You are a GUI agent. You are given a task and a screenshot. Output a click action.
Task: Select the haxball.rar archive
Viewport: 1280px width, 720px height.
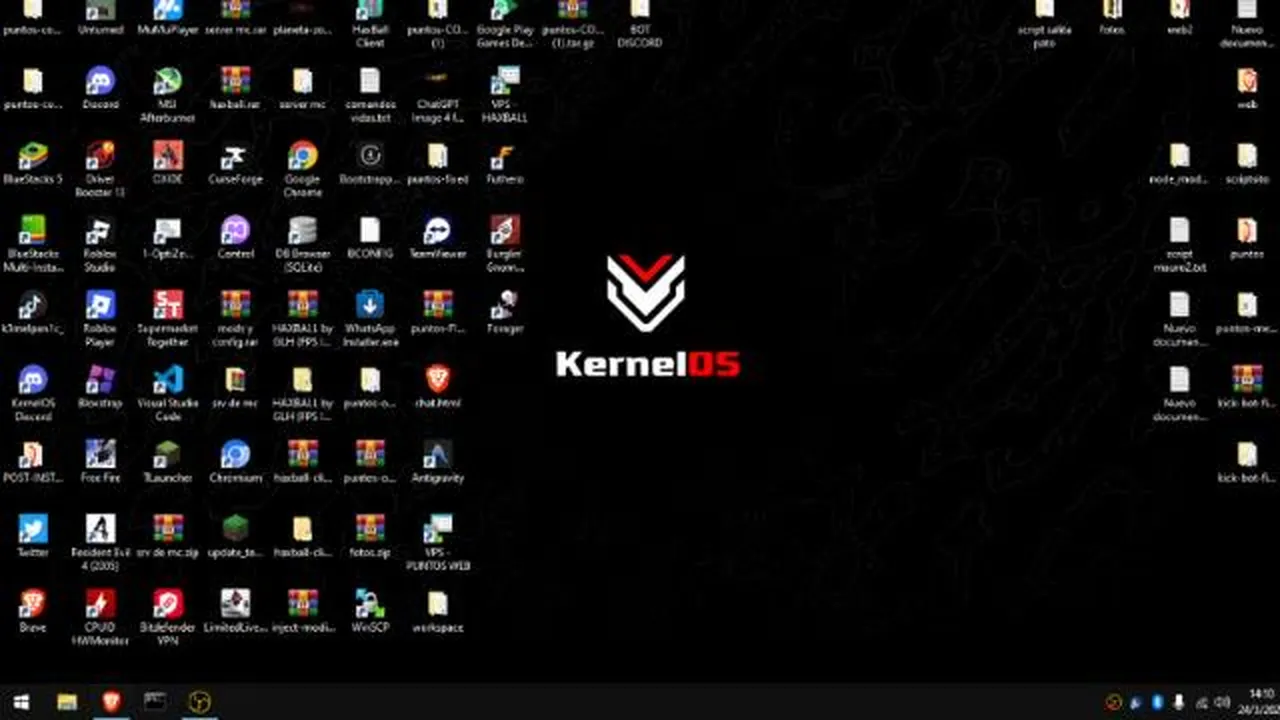click(x=235, y=88)
